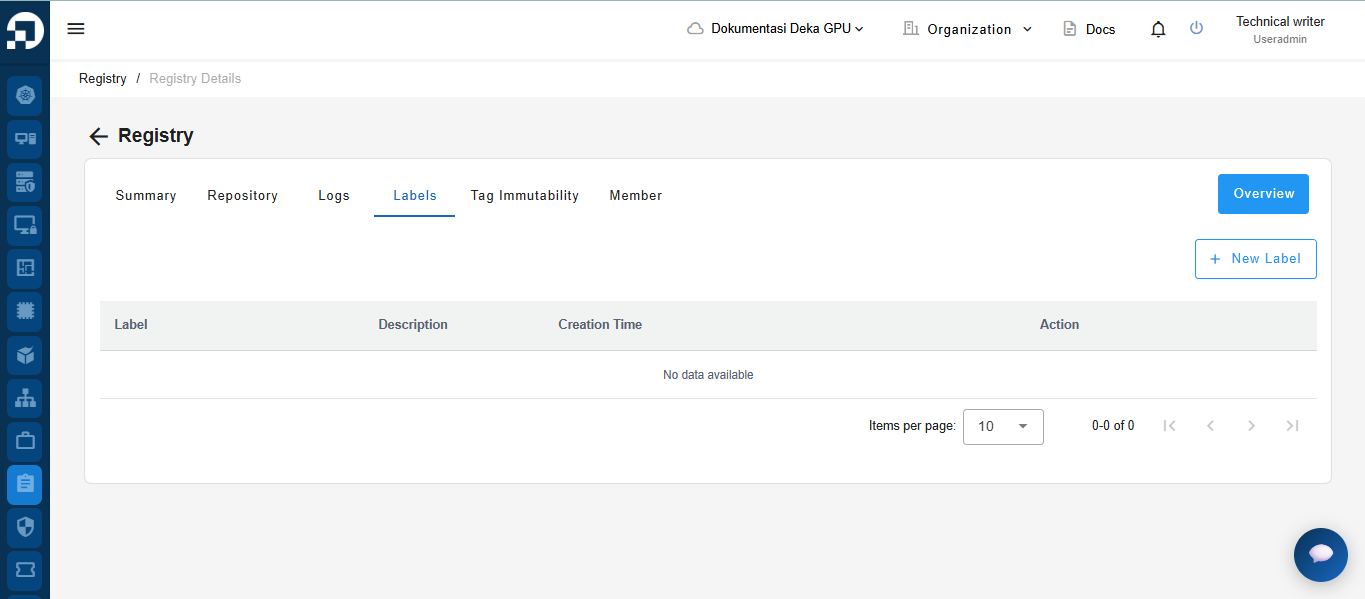Click the power logout icon
Viewport: 1365px width, 599px height.
1196,29
